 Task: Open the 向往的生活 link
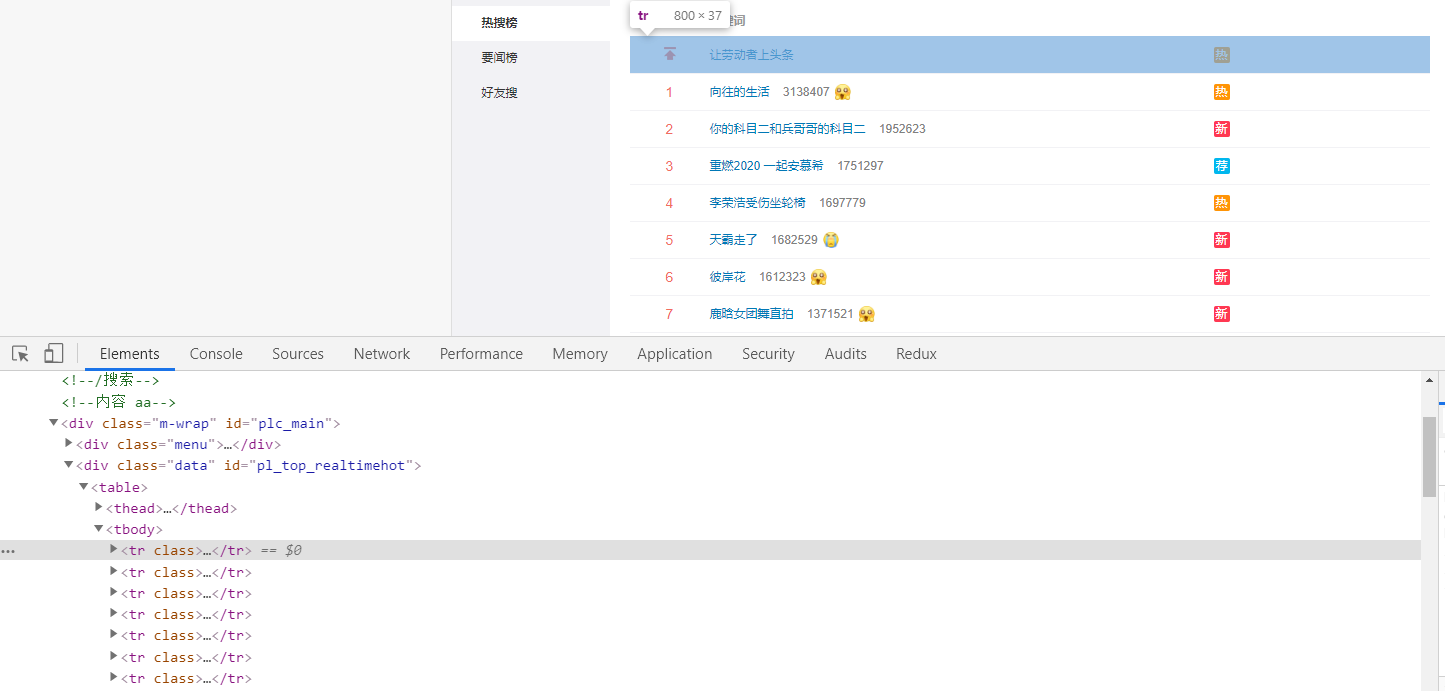[x=740, y=92]
